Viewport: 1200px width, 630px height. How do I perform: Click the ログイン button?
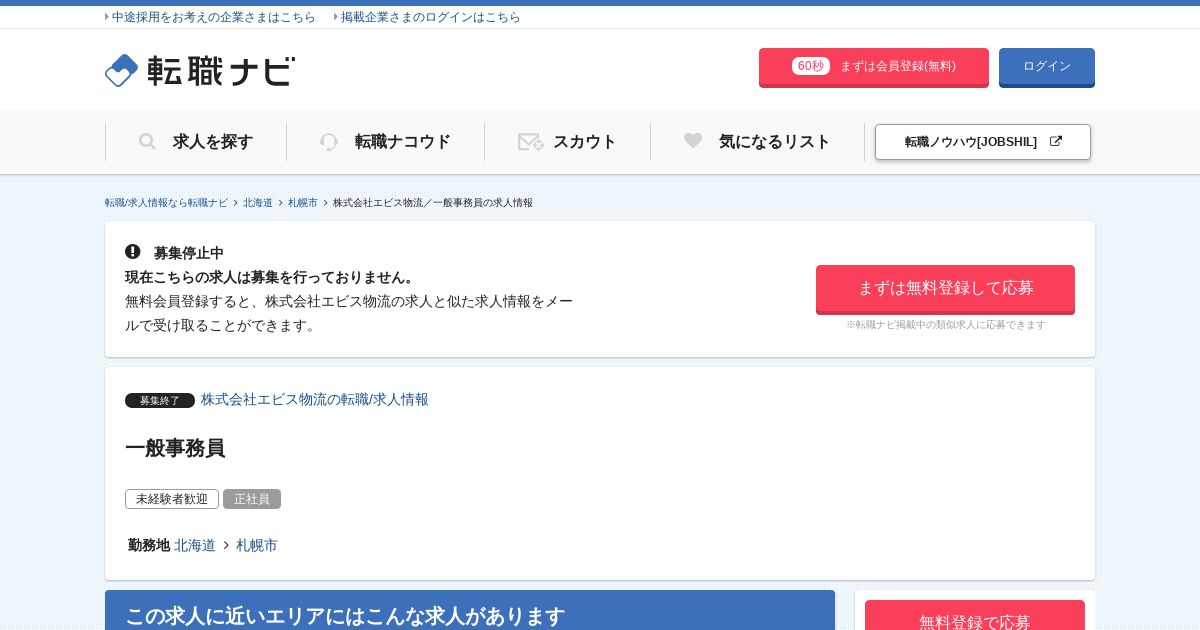click(1047, 67)
